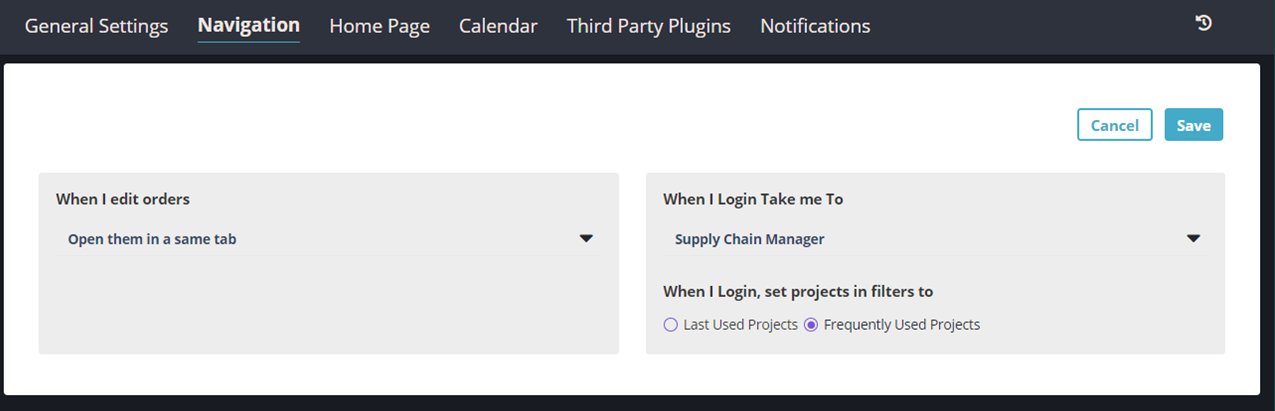The height and width of the screenshot is (411, 1275).
Task: Go to the Home Page tab
Action: pos(379,26)
